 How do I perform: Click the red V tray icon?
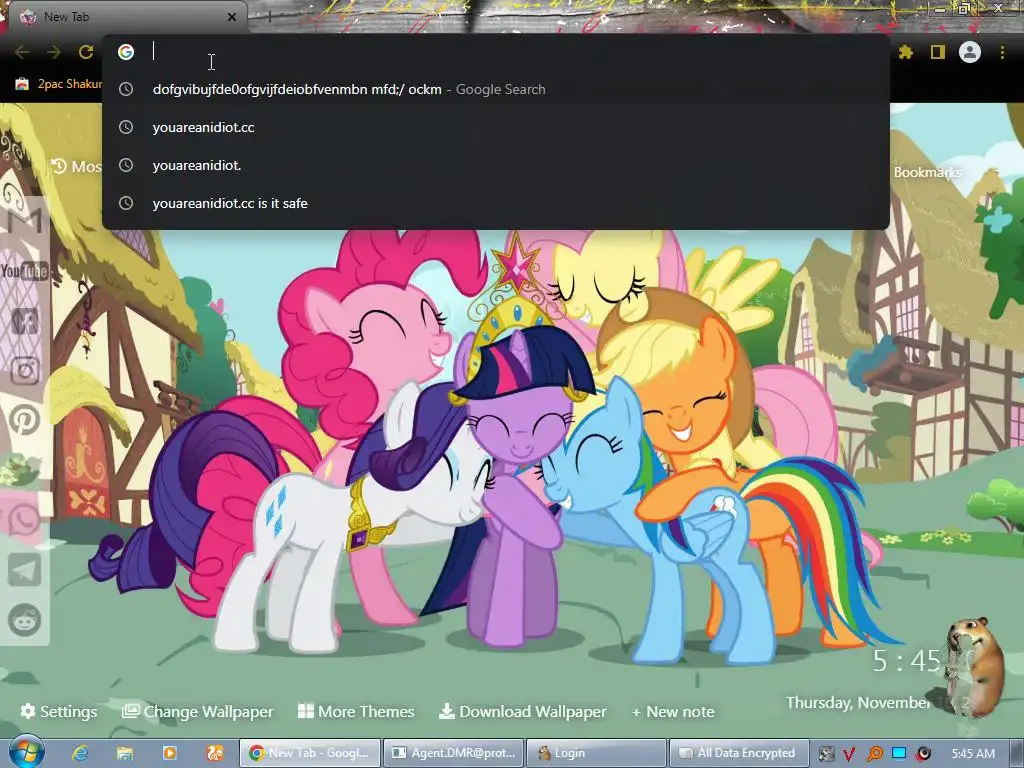coord(849,754)
